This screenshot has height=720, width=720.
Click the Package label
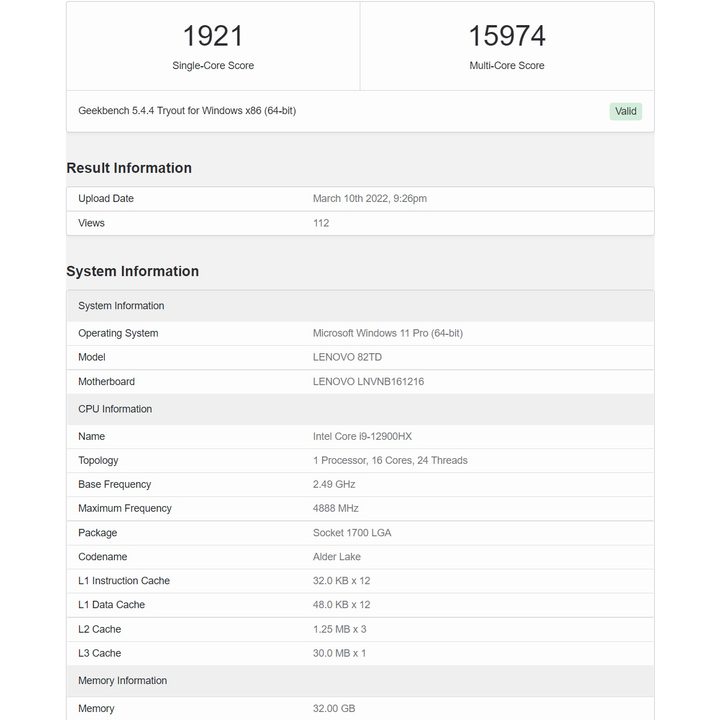97,533
